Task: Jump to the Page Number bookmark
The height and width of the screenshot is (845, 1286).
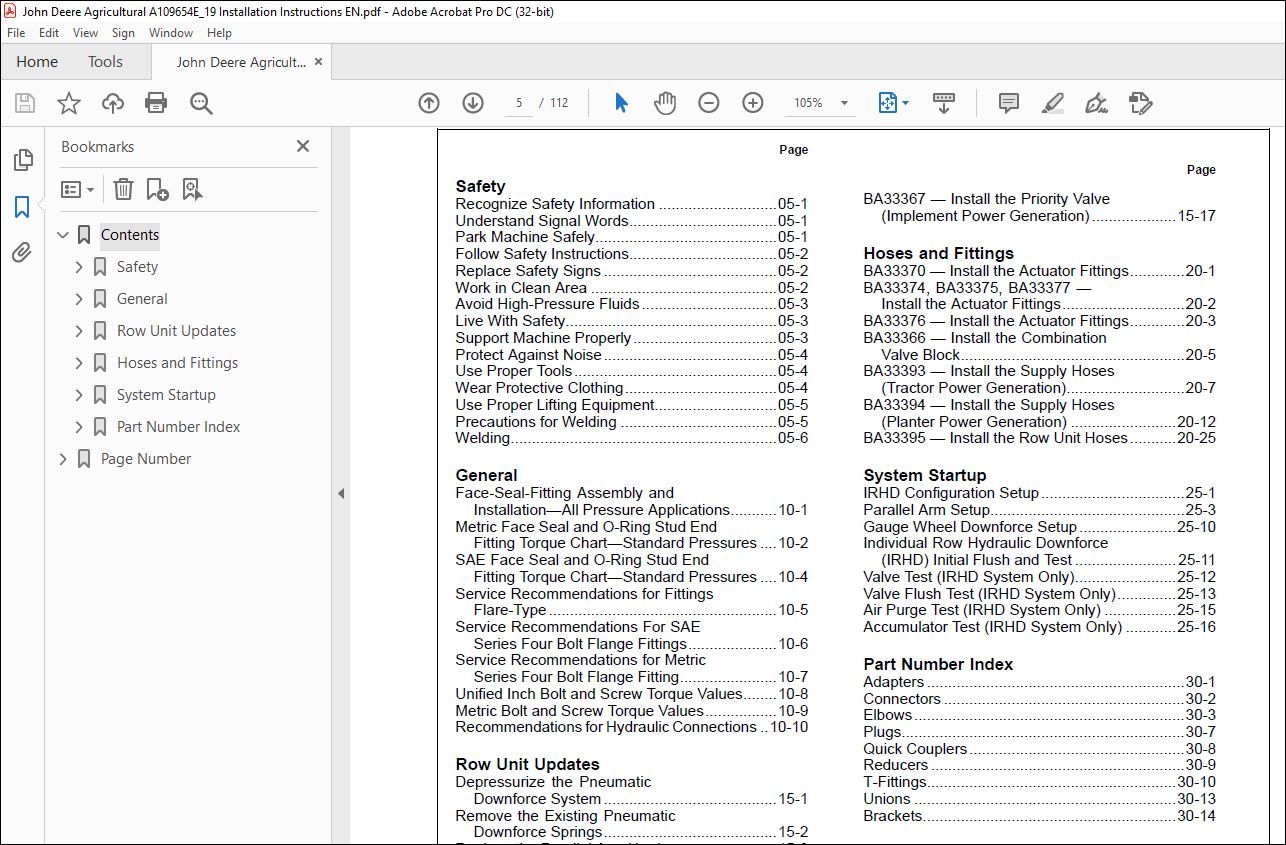Action: (x=145, y=459)
